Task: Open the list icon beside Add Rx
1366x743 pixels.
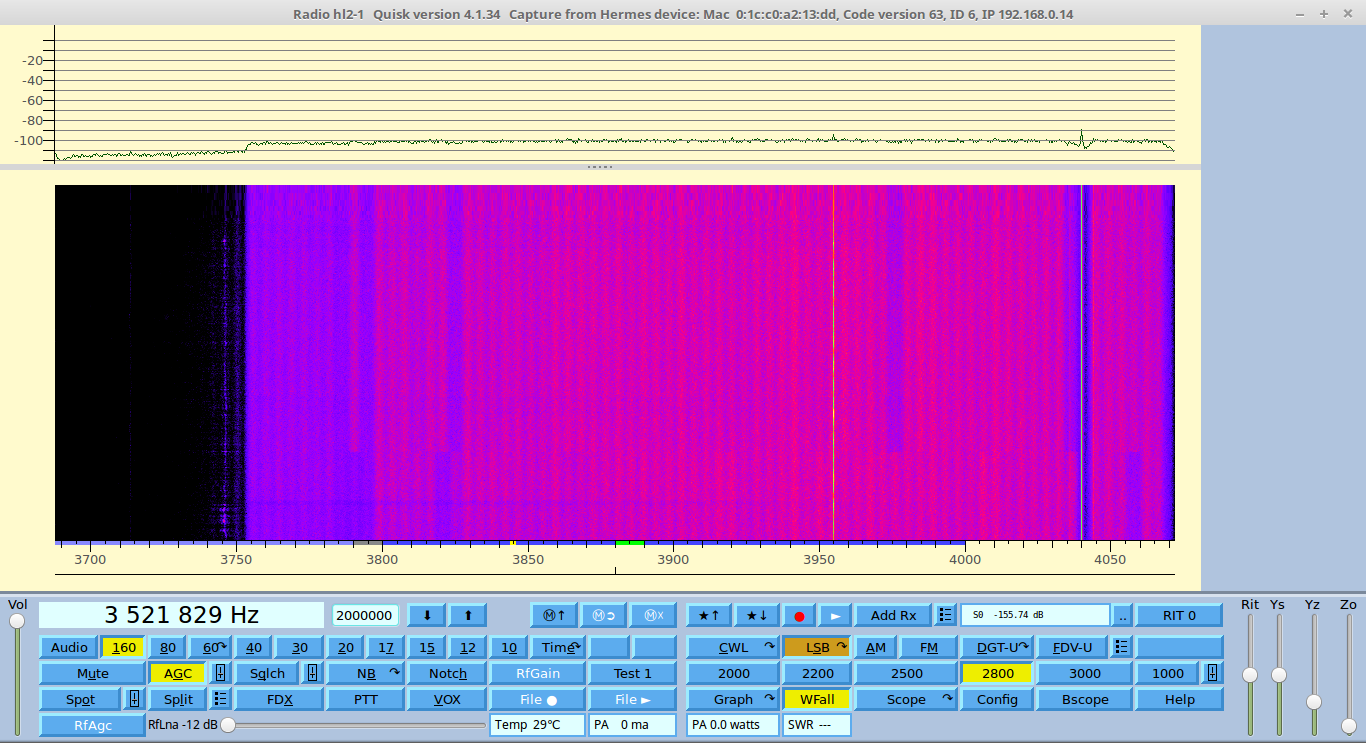Action: 945,615
